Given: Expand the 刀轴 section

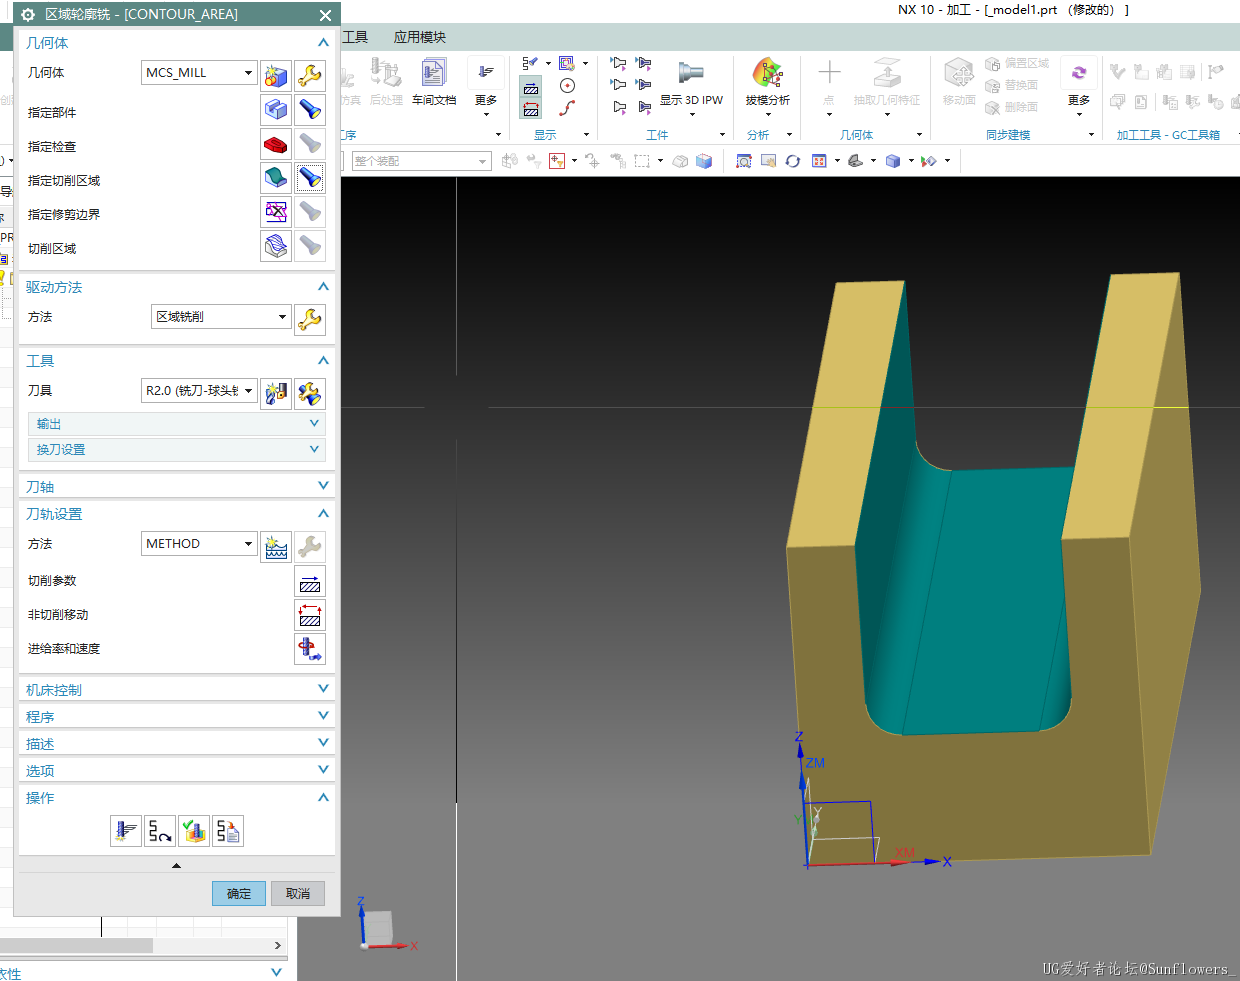Looking at the screenshot, I should tap(176, 487).
